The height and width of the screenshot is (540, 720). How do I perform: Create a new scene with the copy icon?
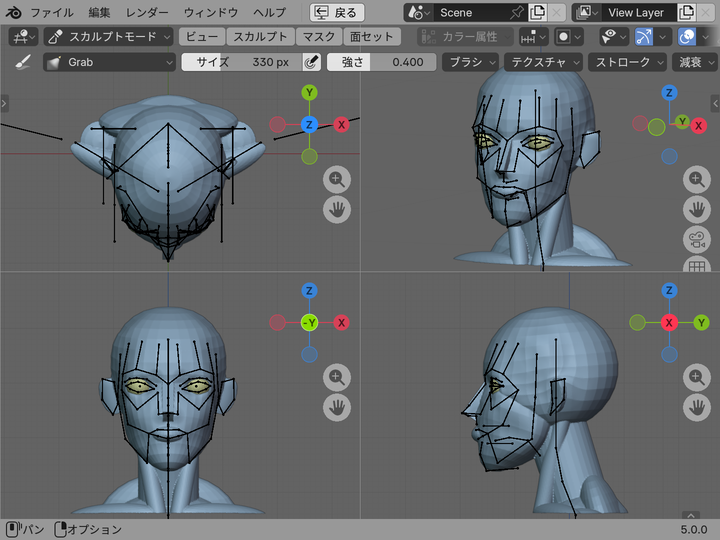pyautogui.click(x=538, y=12)
